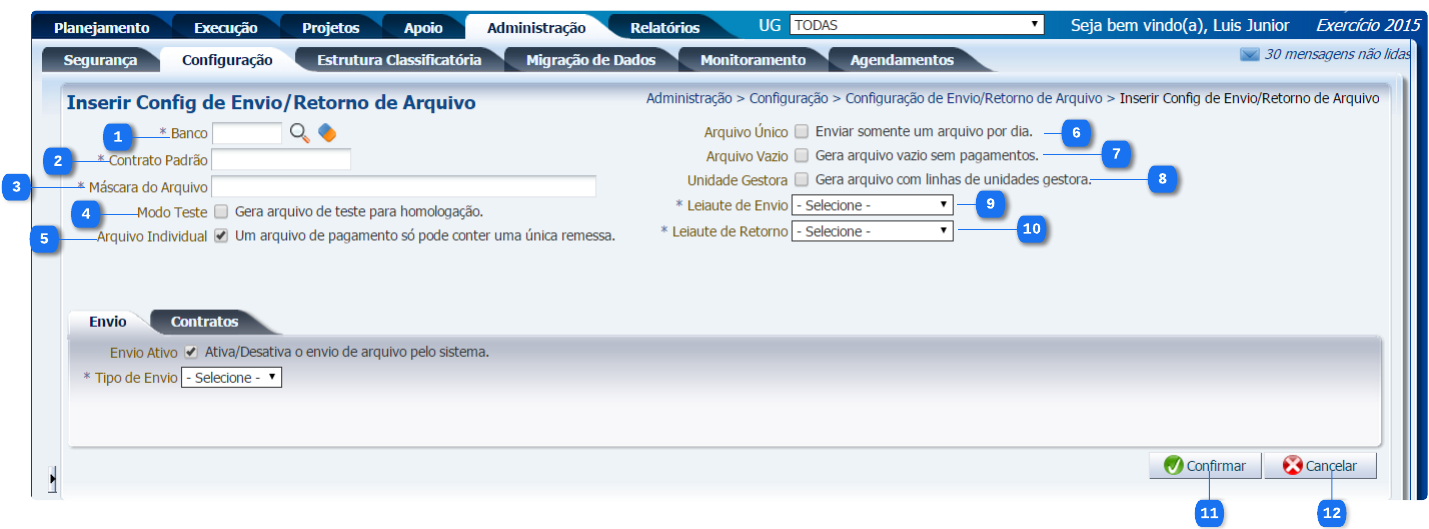Click the eraser clear icon beside Banco
The height and width of the screenshot is (529, 1429).
[327, 133]
